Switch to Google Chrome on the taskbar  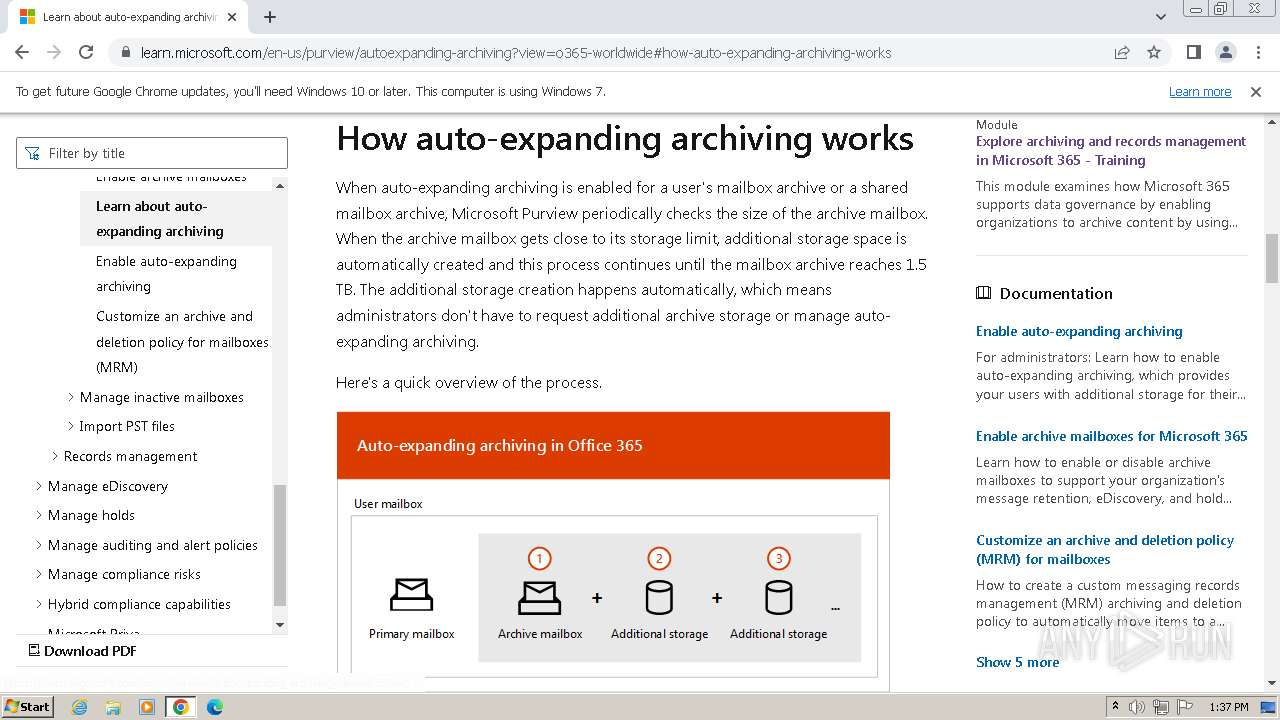pos(180,707)
